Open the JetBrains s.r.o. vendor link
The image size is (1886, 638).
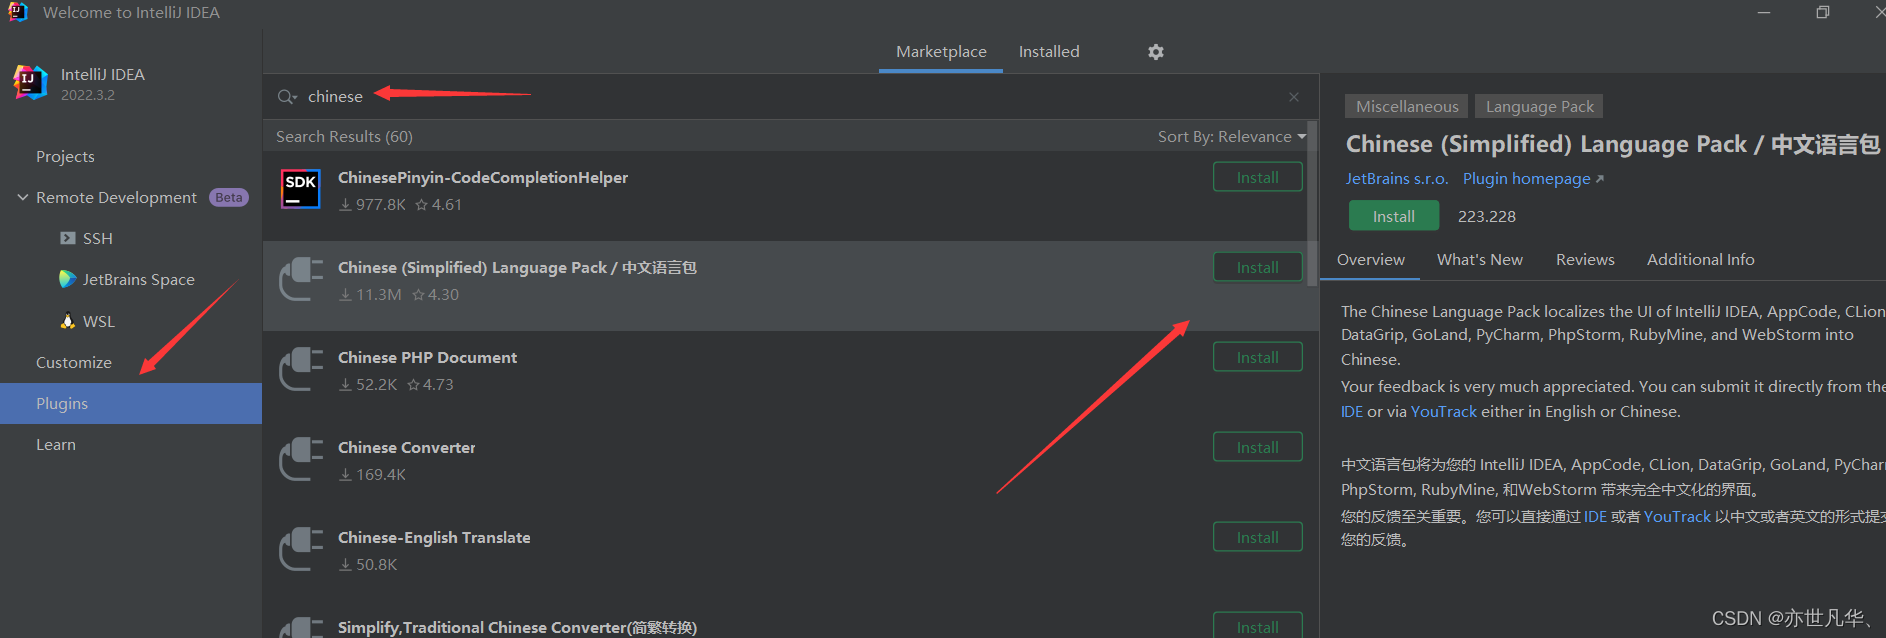[1397, 179]
